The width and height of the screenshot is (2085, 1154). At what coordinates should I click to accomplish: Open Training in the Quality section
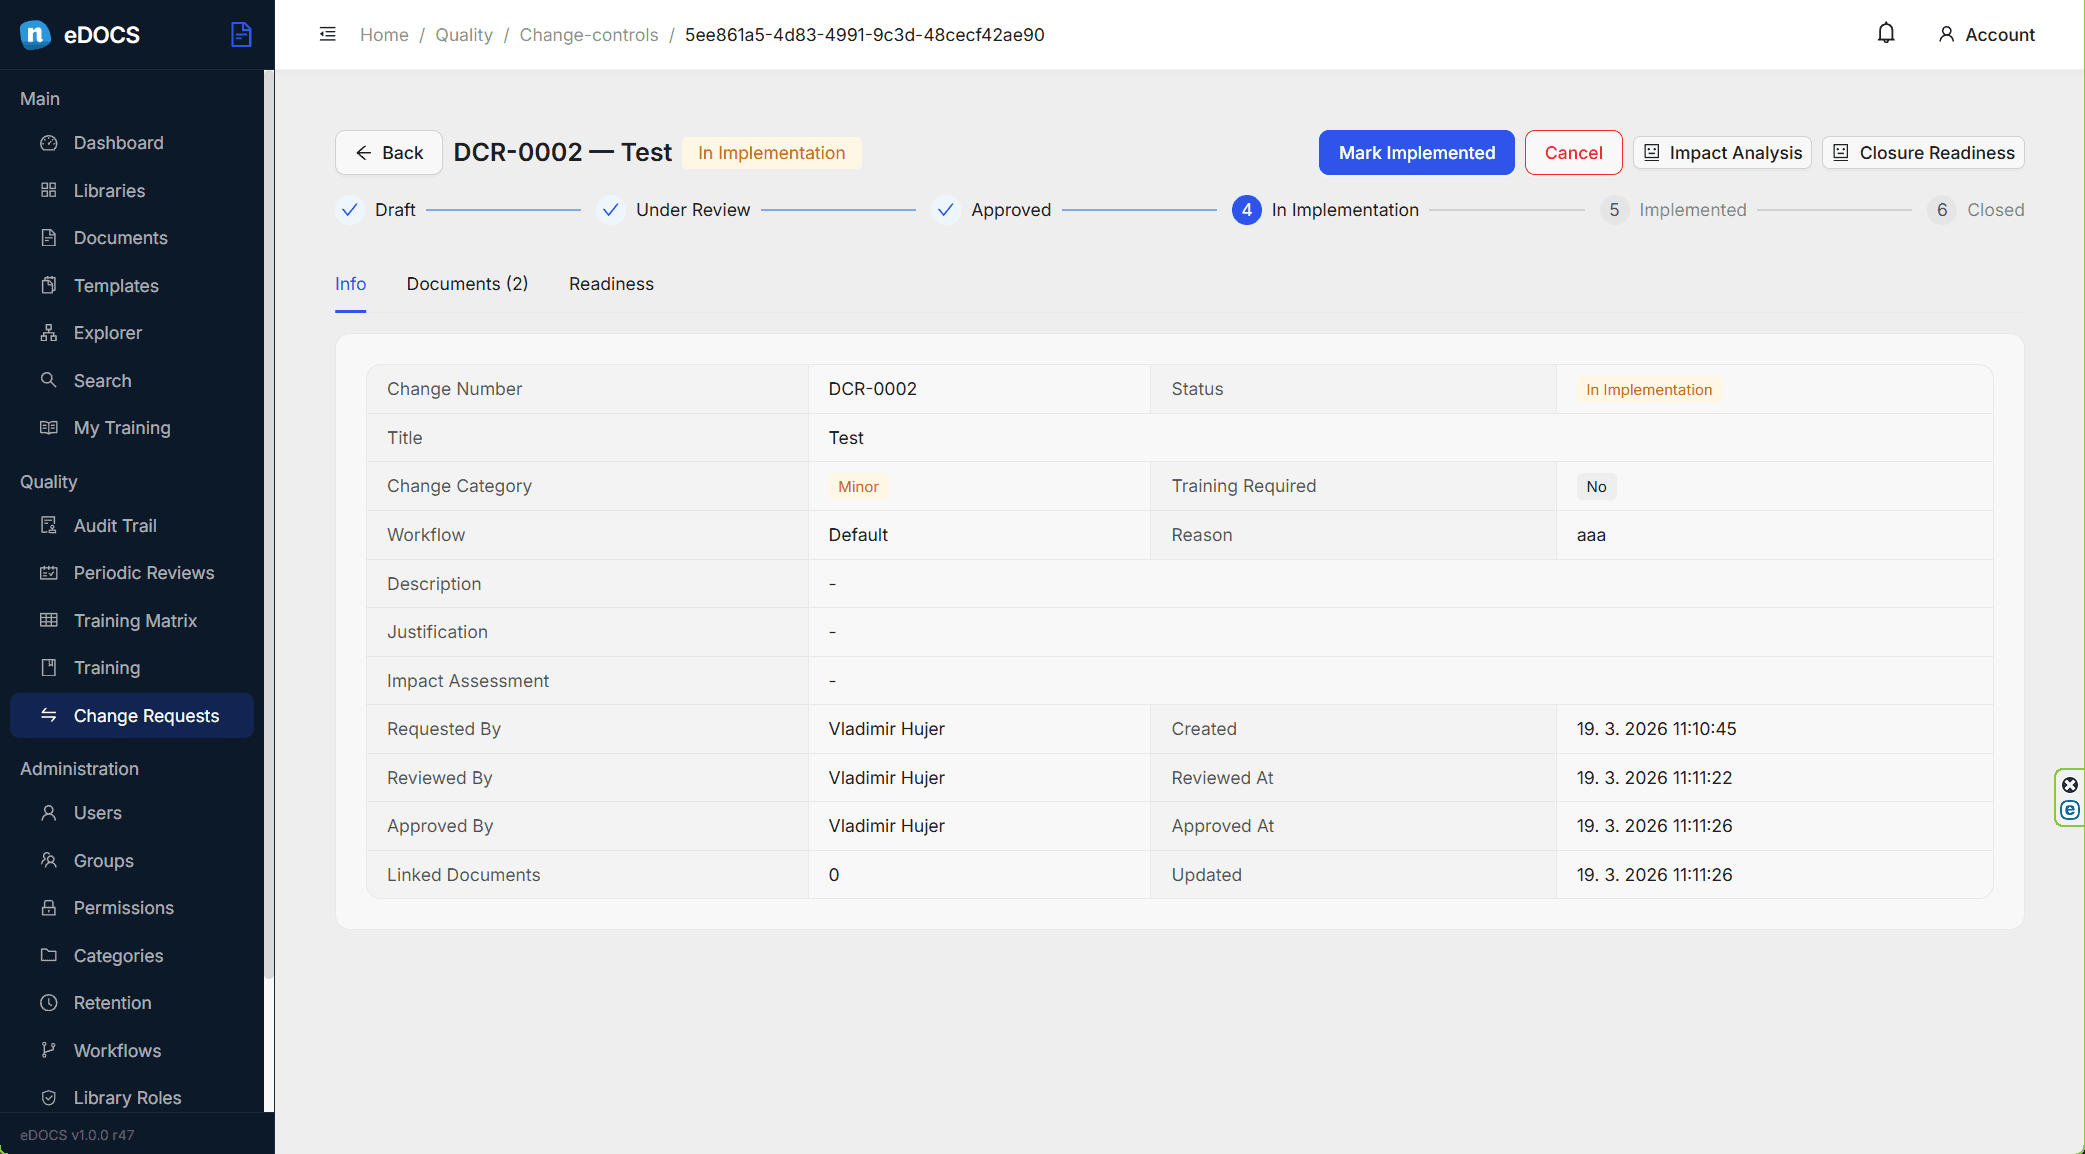coord(131,668)
